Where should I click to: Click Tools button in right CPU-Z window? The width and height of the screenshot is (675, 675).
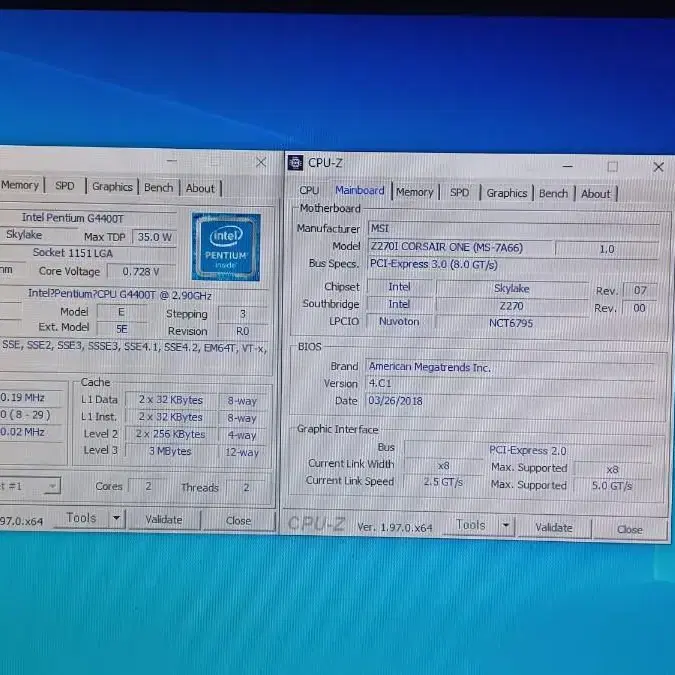click(471, 525)
